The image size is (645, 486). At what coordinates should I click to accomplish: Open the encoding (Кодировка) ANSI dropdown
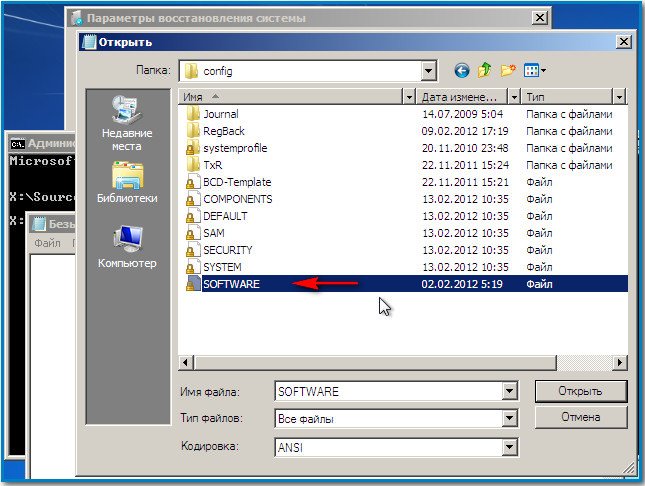tap(509, 447)
